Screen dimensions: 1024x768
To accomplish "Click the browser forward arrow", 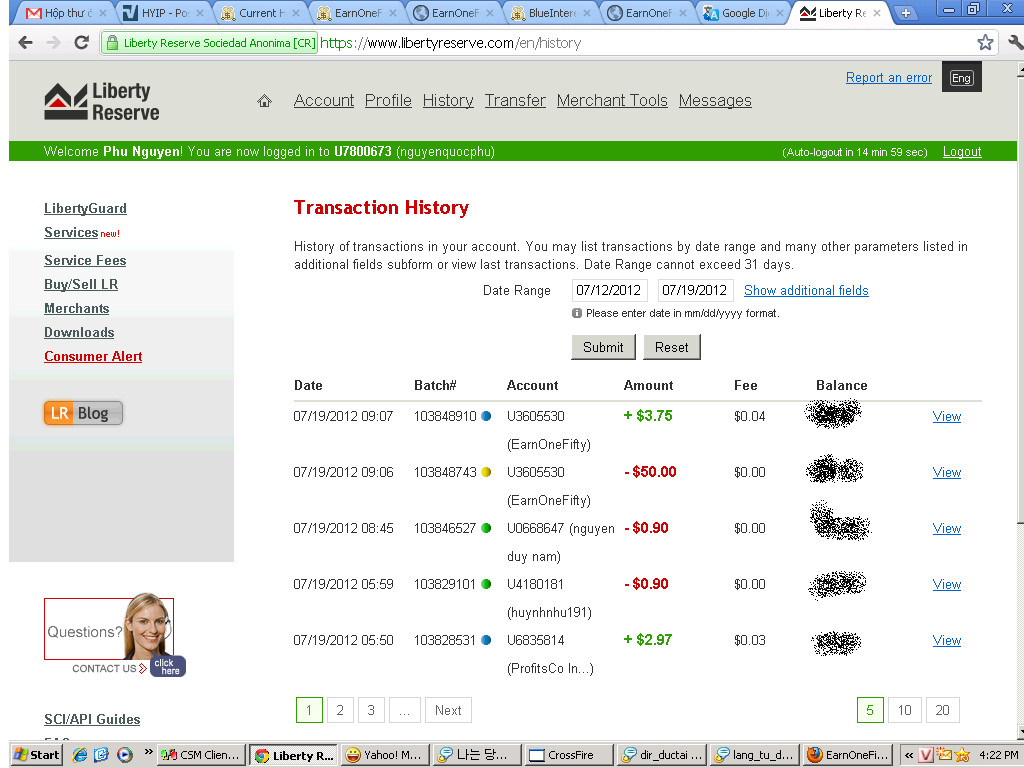I will coord(53,43).
